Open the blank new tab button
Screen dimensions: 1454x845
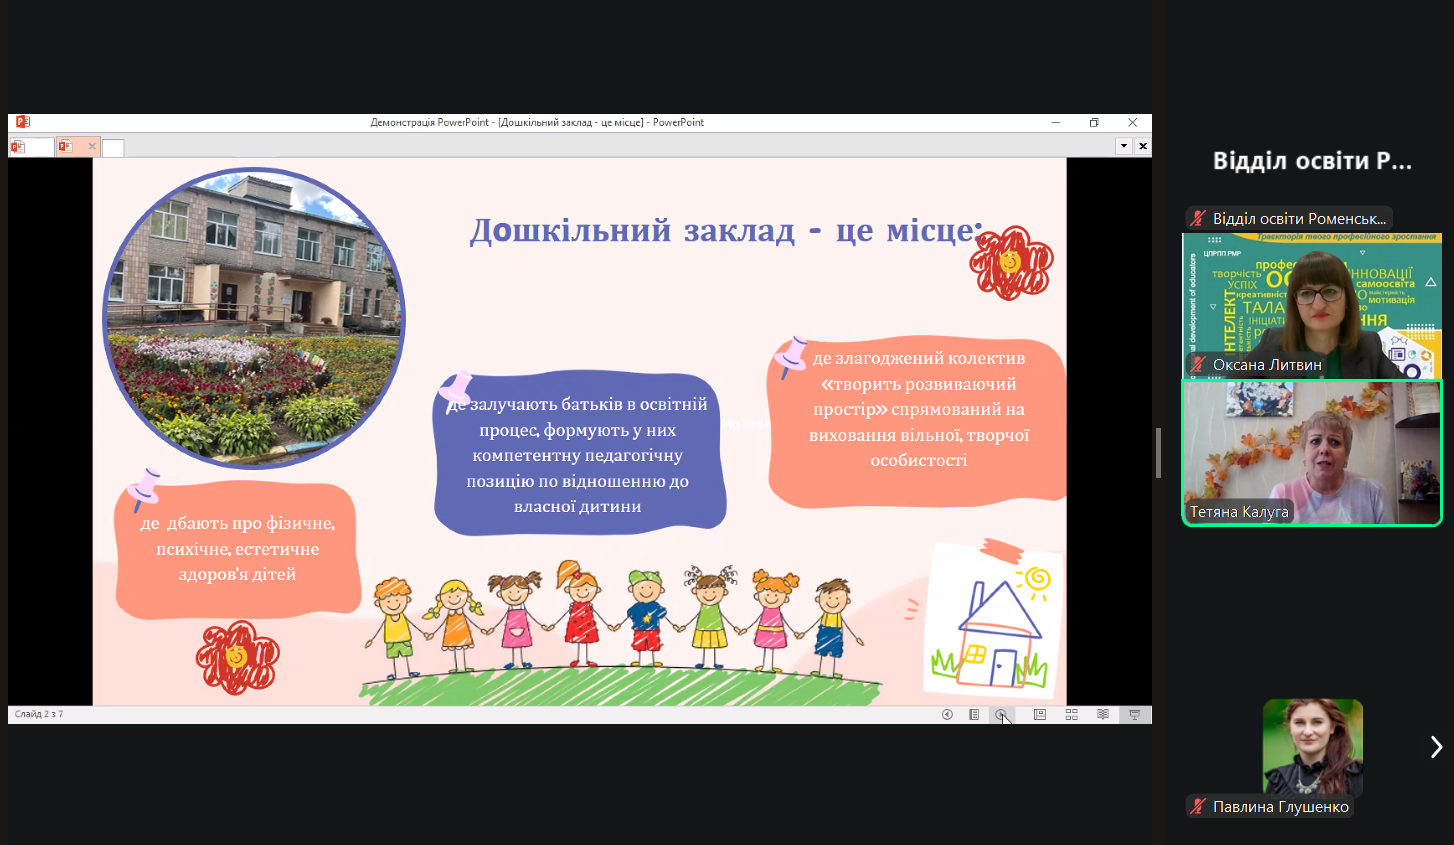coord(113,148)
